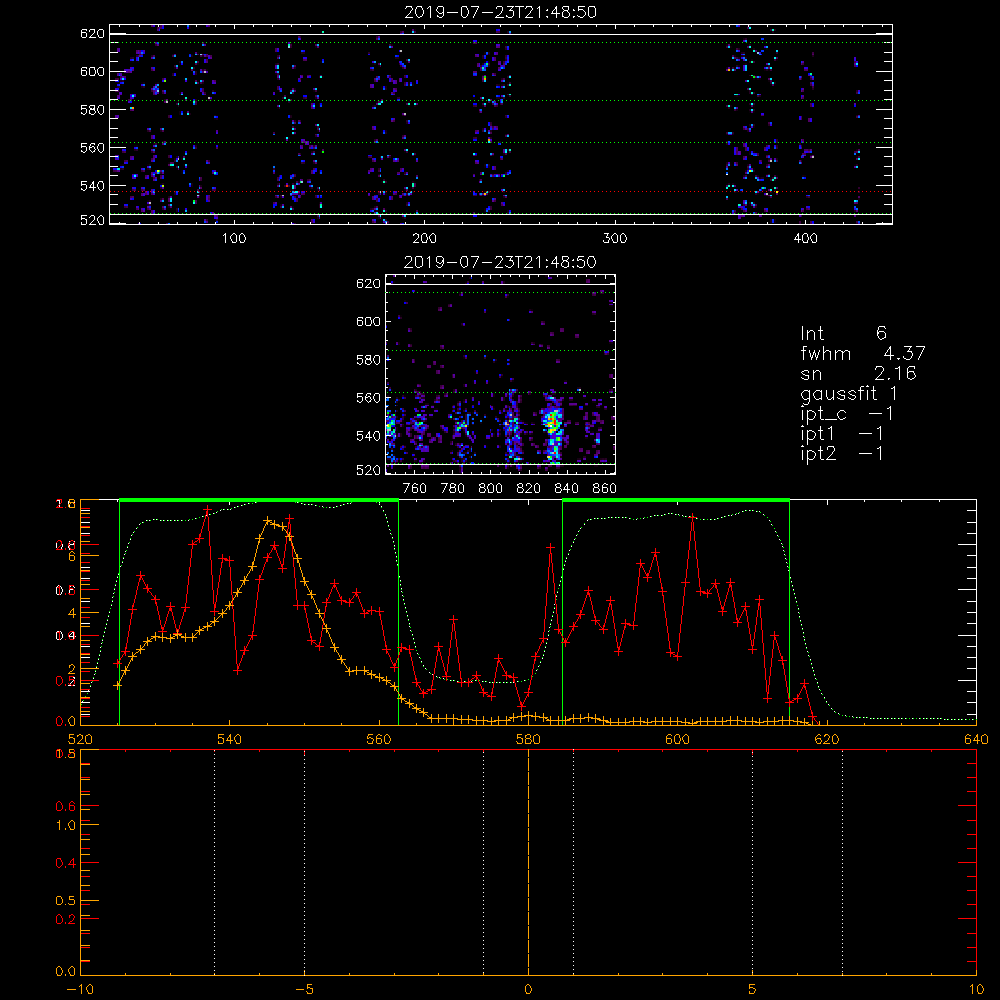Image resolution: width=1000 pixels, height=1000 pixels.
Task: Click x-axis label 400 of the wide image panel
Action: tap(805, 239)
